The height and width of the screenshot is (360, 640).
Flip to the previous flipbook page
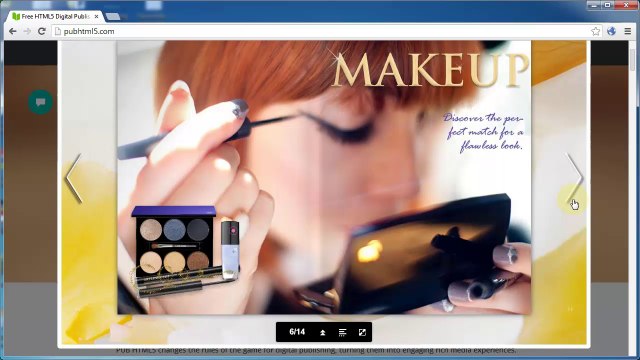coord(73,178)
